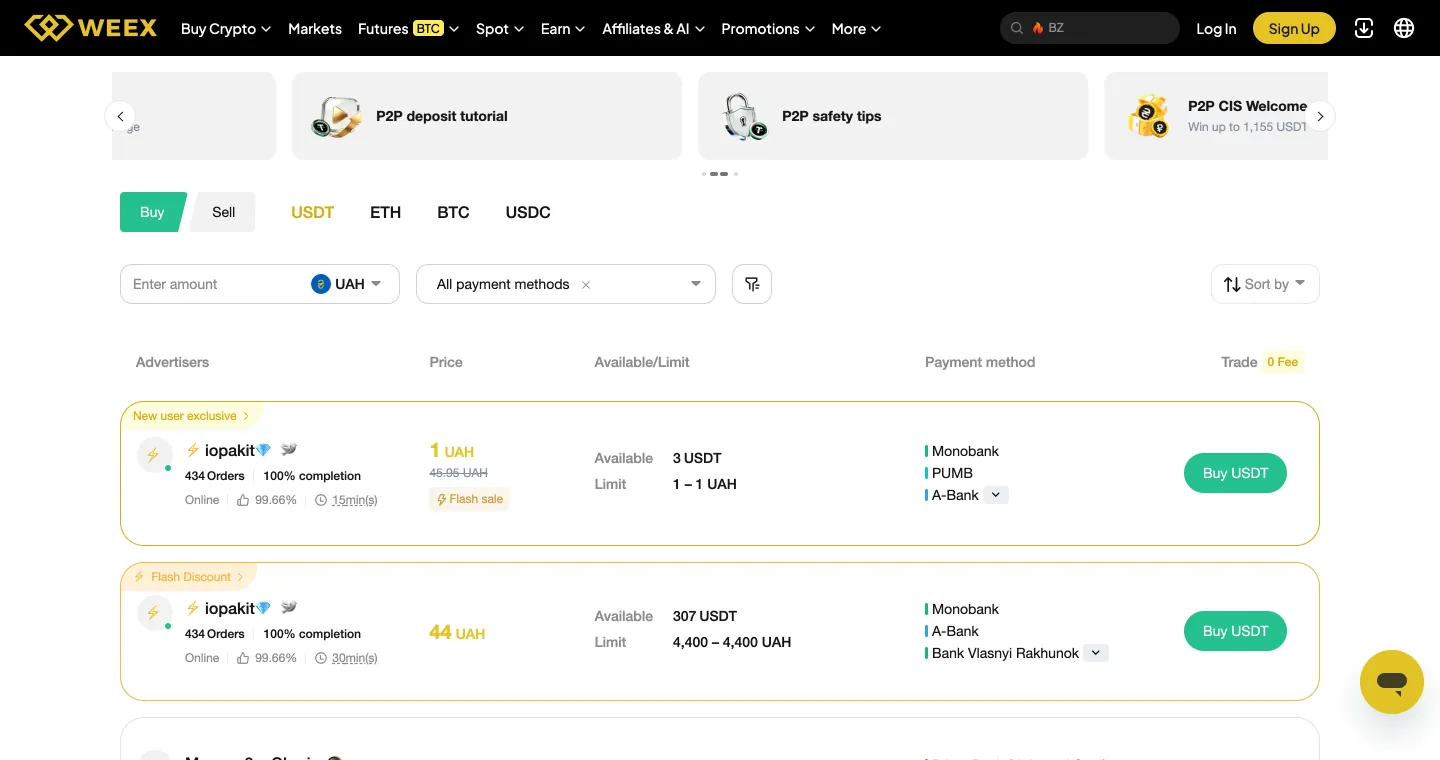Click the 30min(s) time label
The image size is (1440, 760).
pyautogui.click(x=354, y=658)
